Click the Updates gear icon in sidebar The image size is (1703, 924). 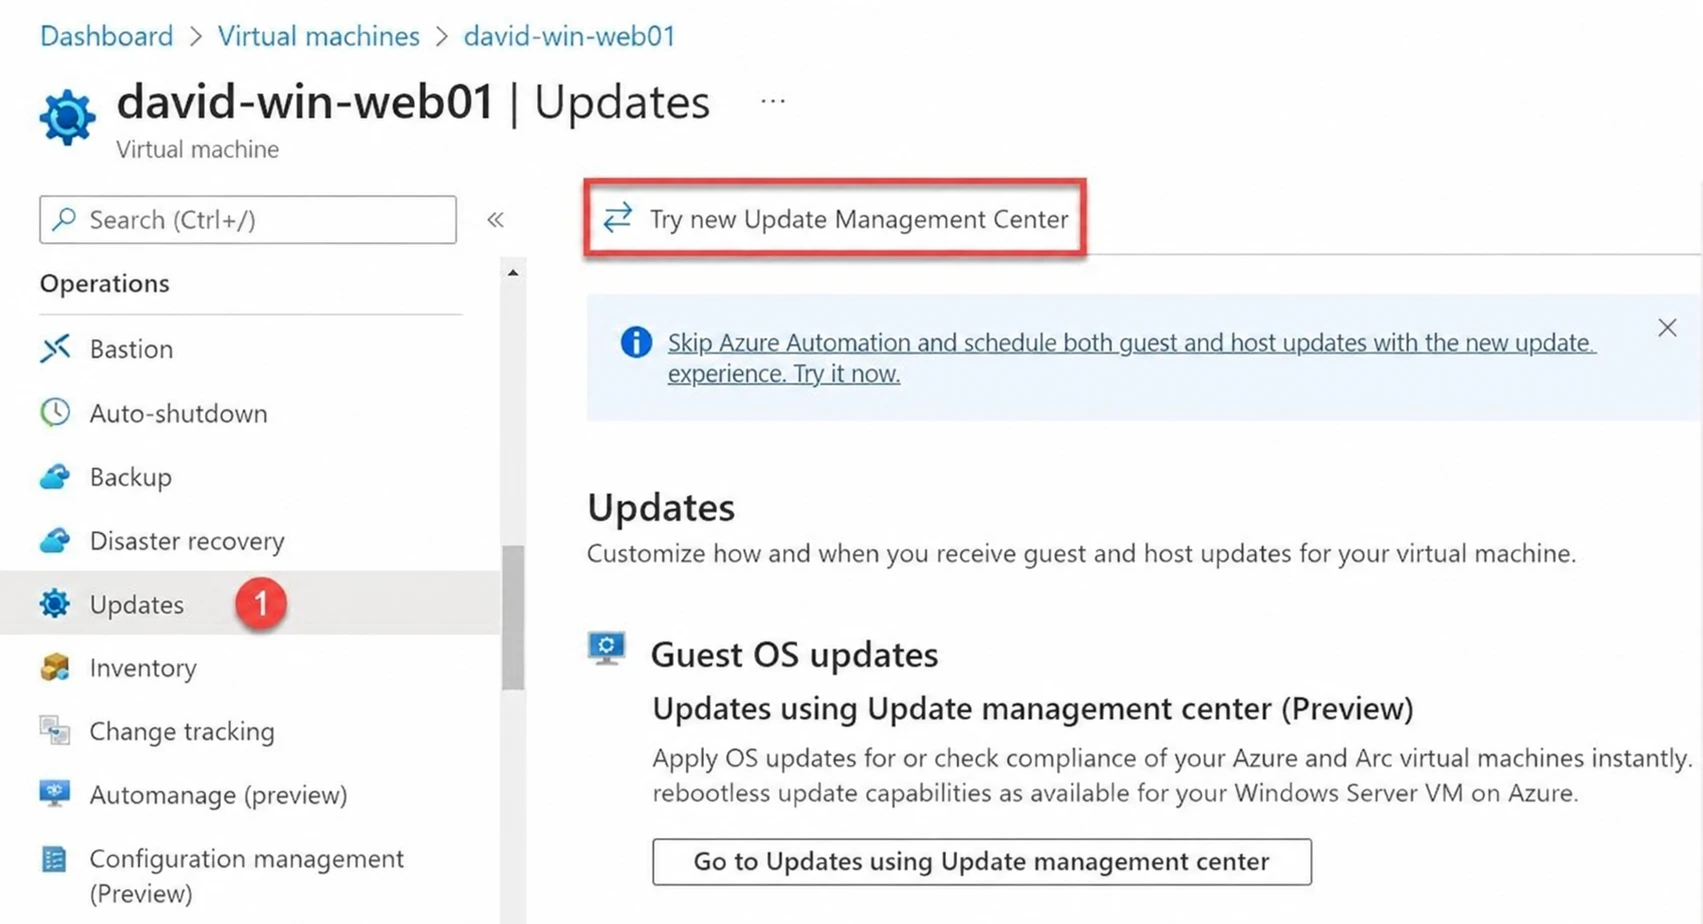55,604
